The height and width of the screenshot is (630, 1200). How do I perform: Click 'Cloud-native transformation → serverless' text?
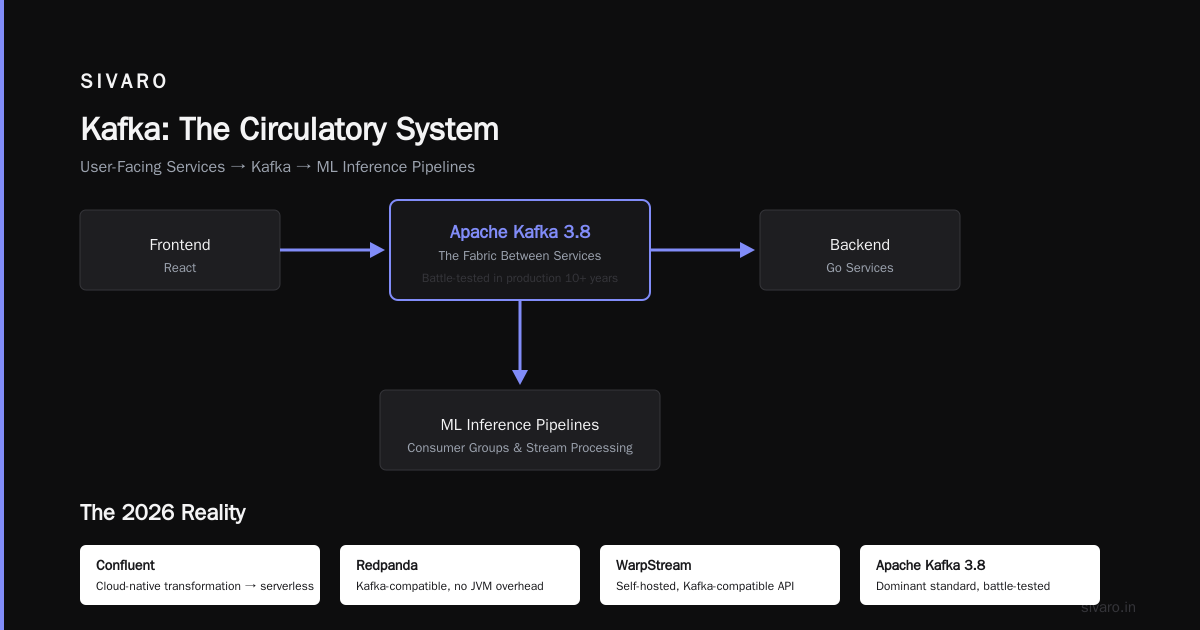click(205, 586)
